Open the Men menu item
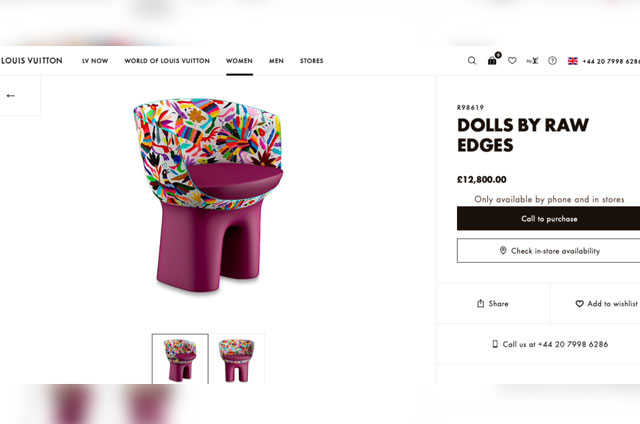 pyautogui.click(x=276, y=61)
